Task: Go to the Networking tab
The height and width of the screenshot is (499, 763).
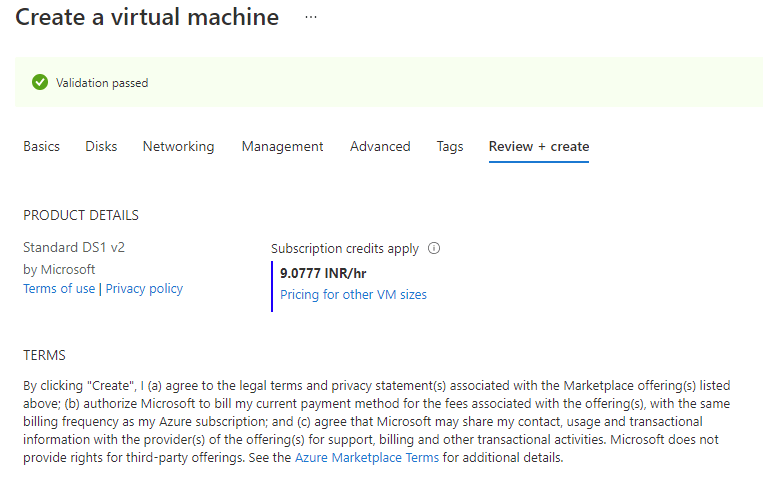Action: coord(178,147)
